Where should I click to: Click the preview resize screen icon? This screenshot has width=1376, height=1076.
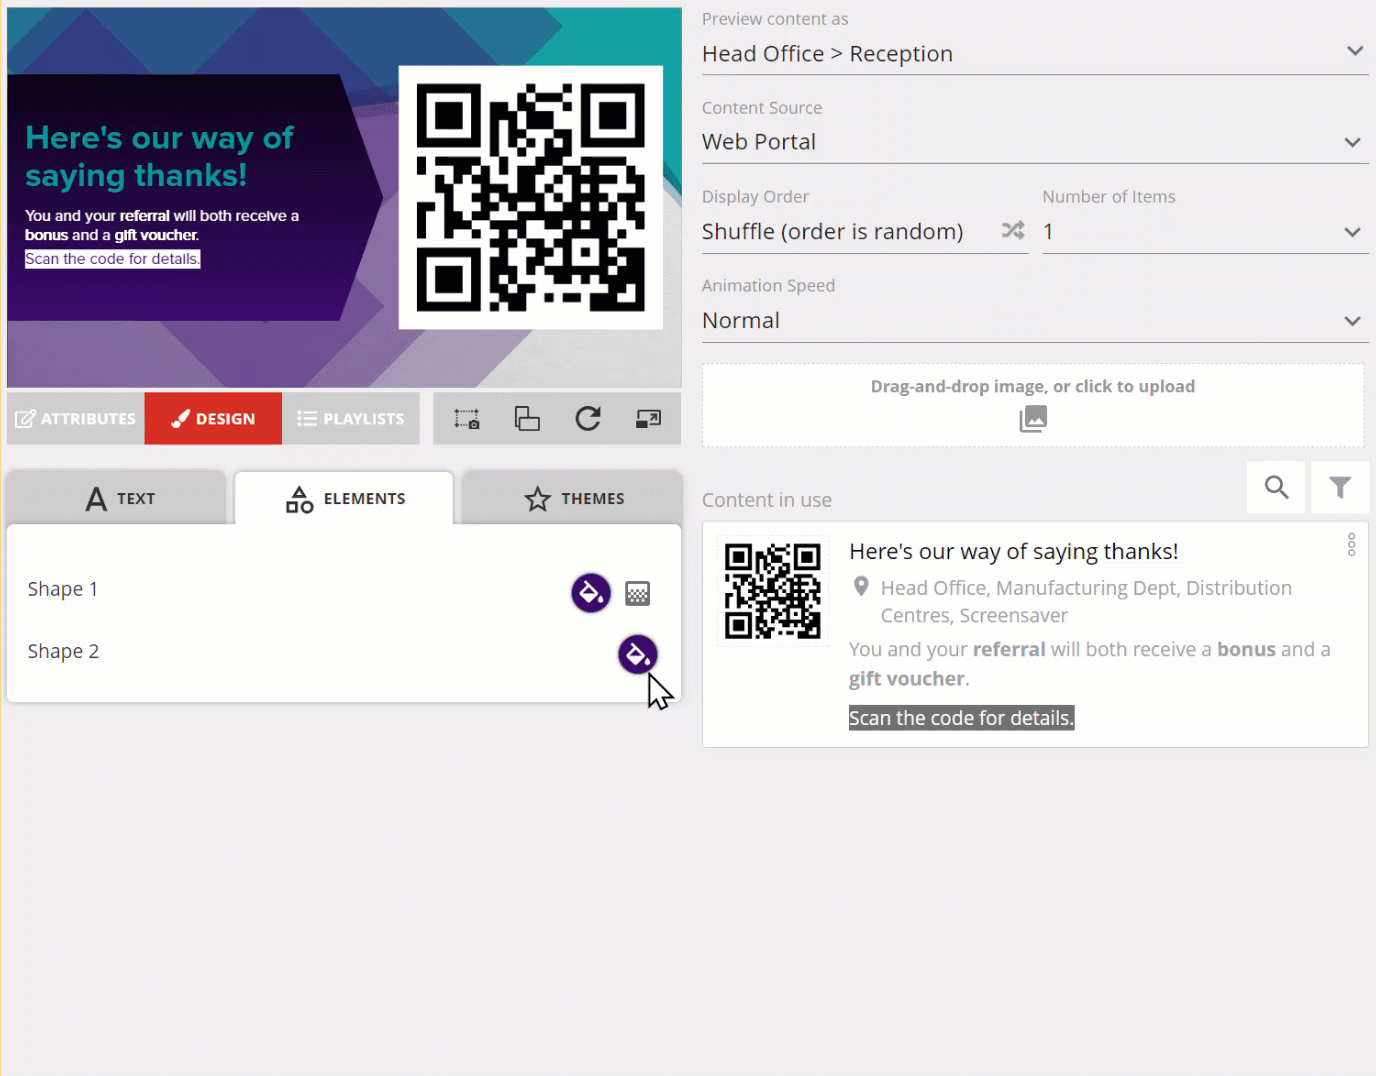[648, 419]
